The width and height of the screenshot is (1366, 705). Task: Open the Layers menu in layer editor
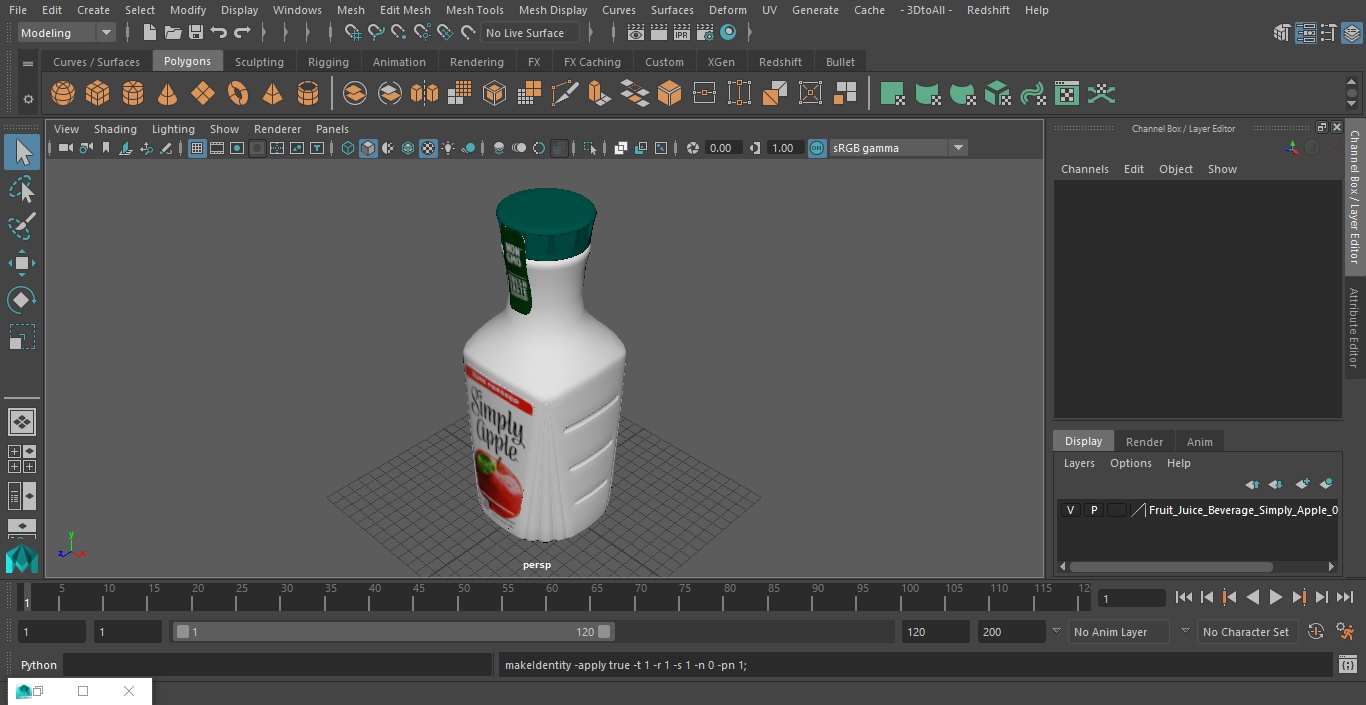click(1078, 463)
